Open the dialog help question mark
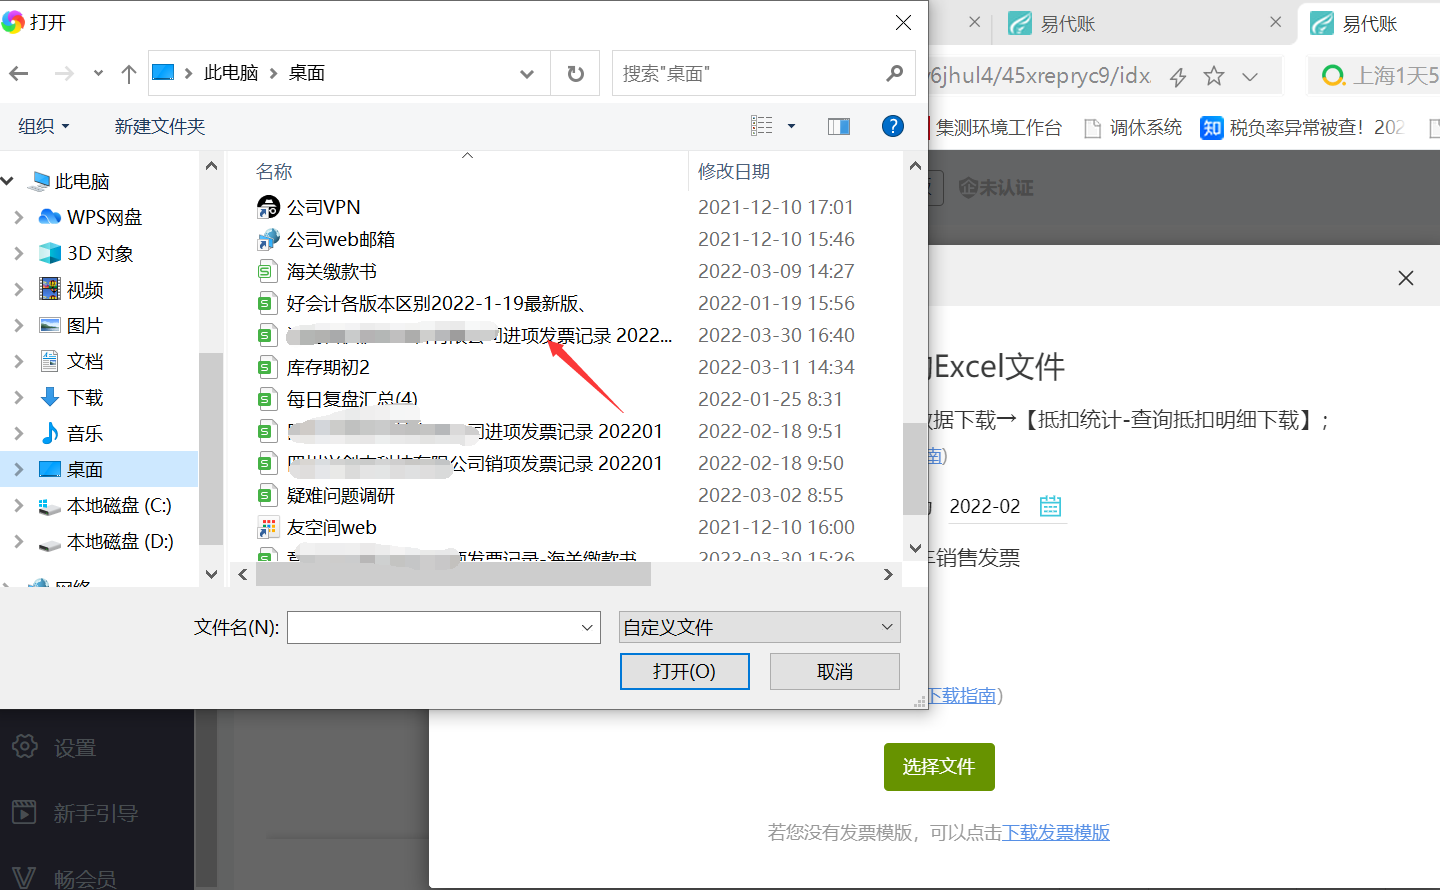 (892, 126)
